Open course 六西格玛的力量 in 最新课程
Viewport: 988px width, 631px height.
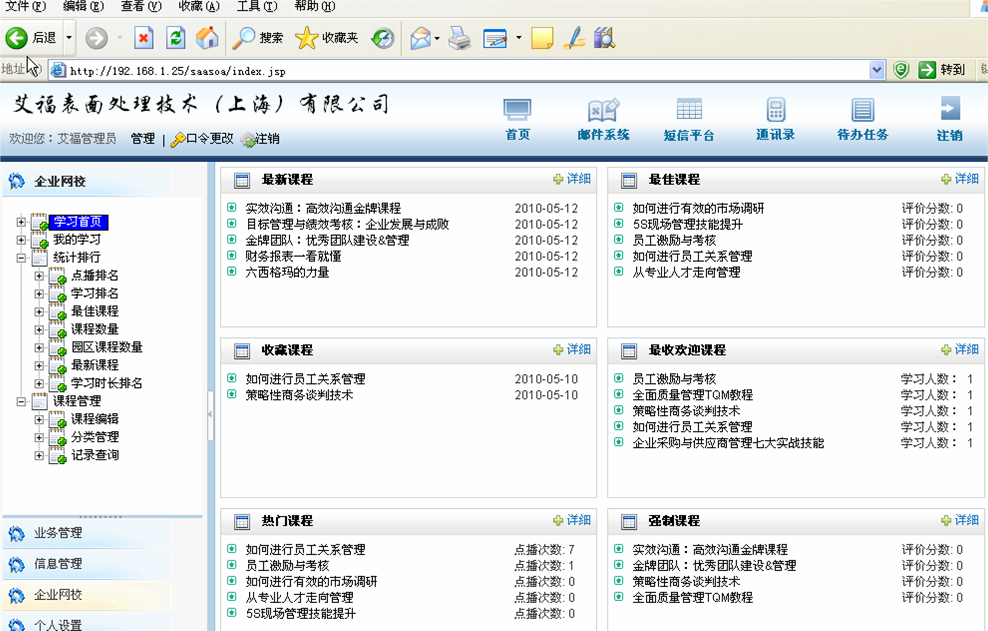click(287, 272)
